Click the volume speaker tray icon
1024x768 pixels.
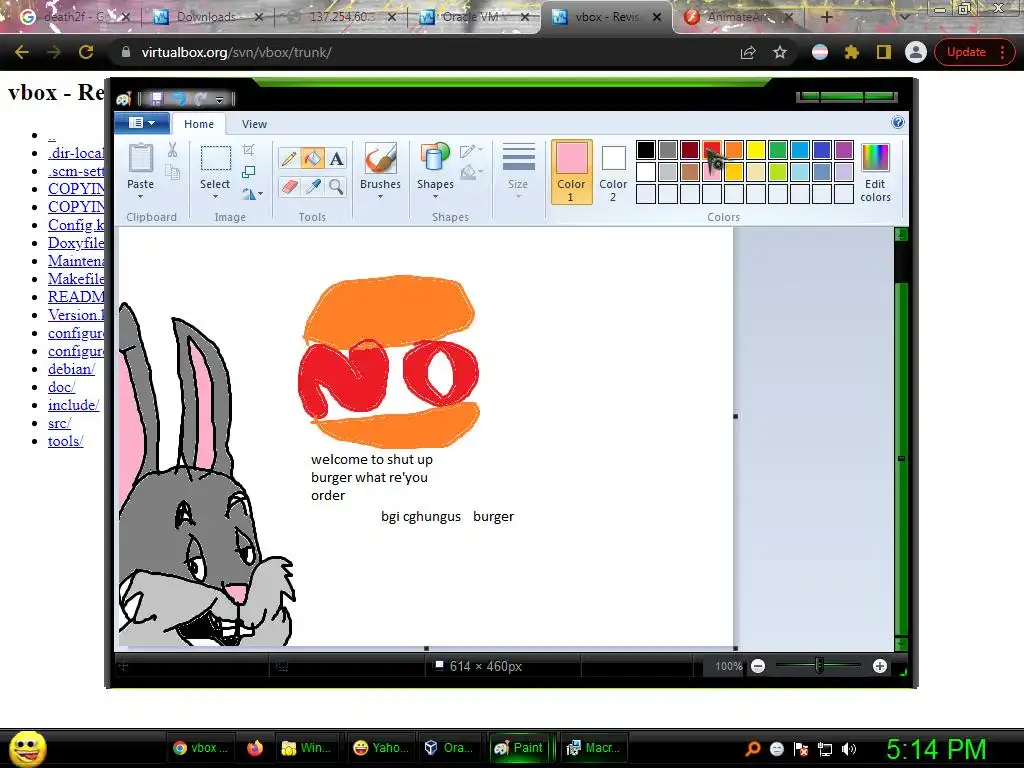[x=849, y=749]
